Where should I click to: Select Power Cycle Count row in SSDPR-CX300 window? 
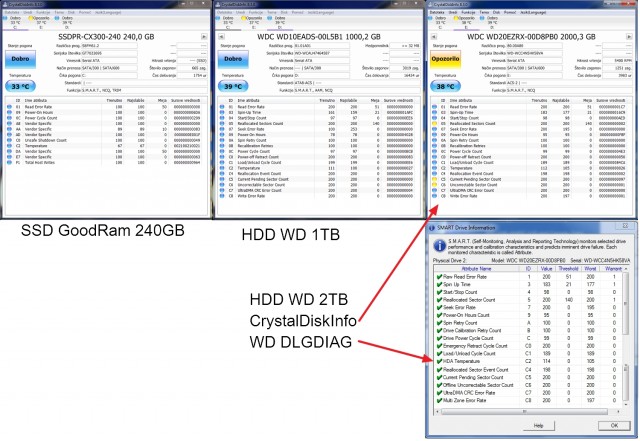point(106,118)
